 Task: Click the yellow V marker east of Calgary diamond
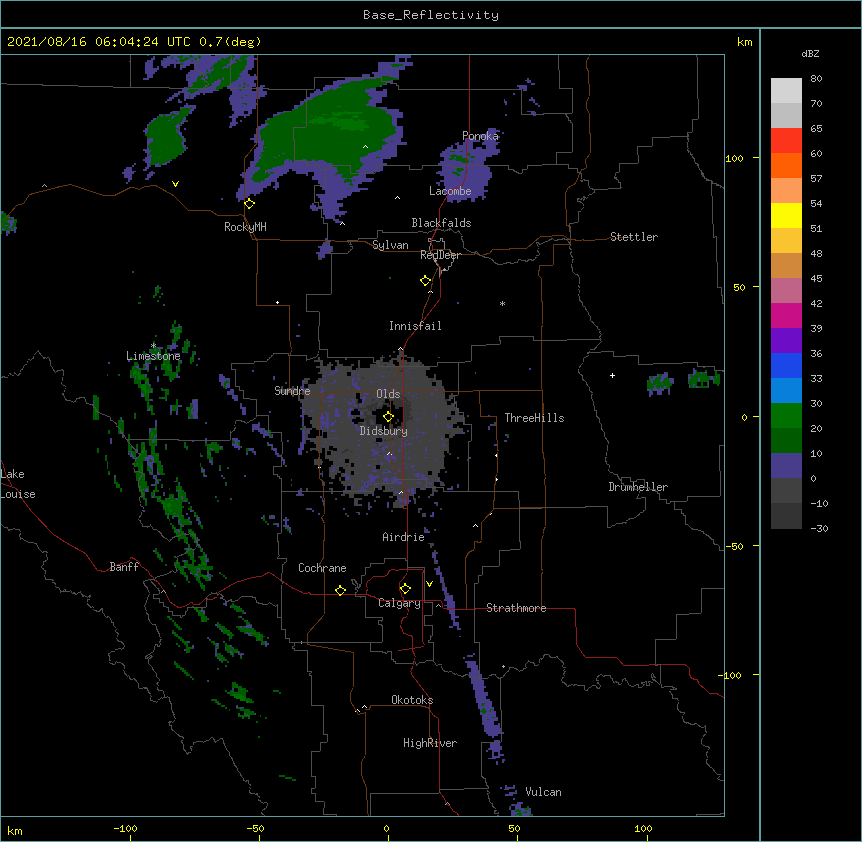[429, 584]
